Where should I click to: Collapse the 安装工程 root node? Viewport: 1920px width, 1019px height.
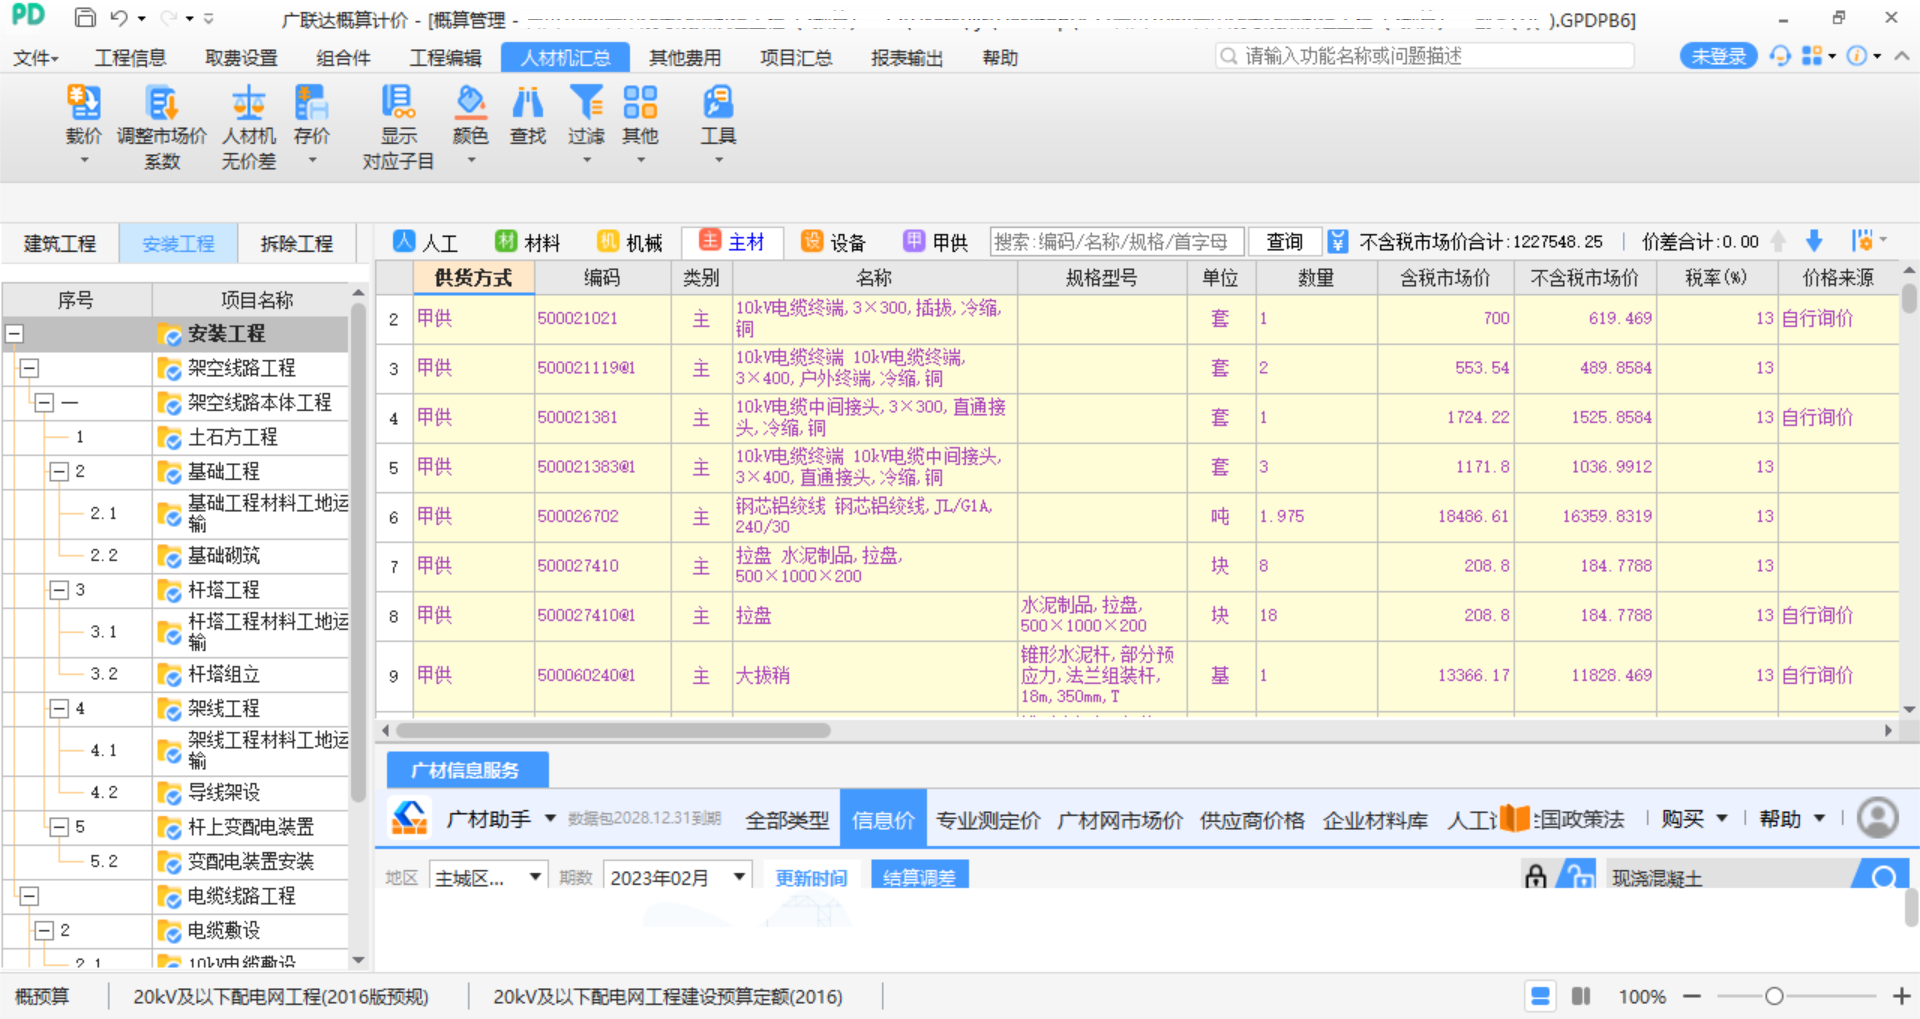point(15,334)
